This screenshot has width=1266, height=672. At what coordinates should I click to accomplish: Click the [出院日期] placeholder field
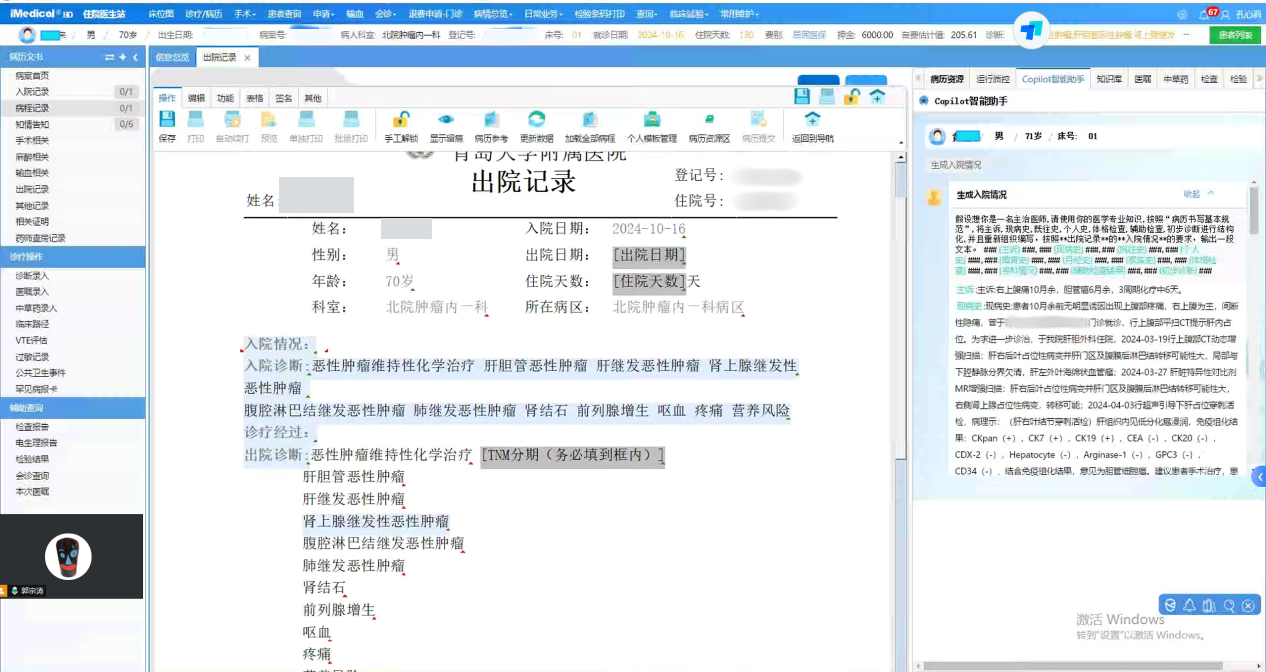(650, 255)
